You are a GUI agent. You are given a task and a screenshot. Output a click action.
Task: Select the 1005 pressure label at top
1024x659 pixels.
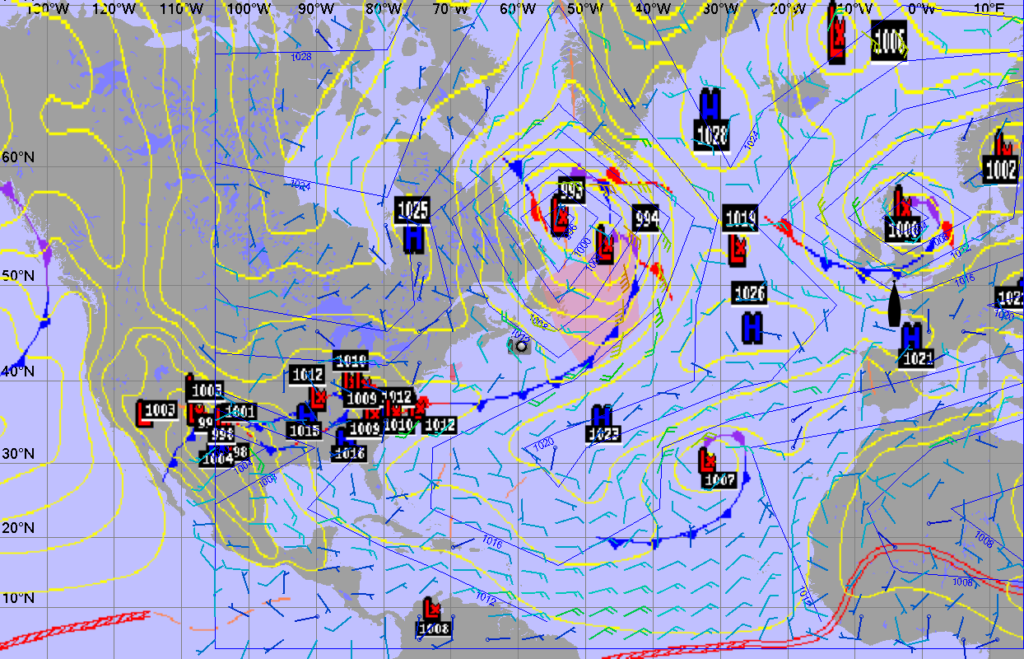pos(888,41)
